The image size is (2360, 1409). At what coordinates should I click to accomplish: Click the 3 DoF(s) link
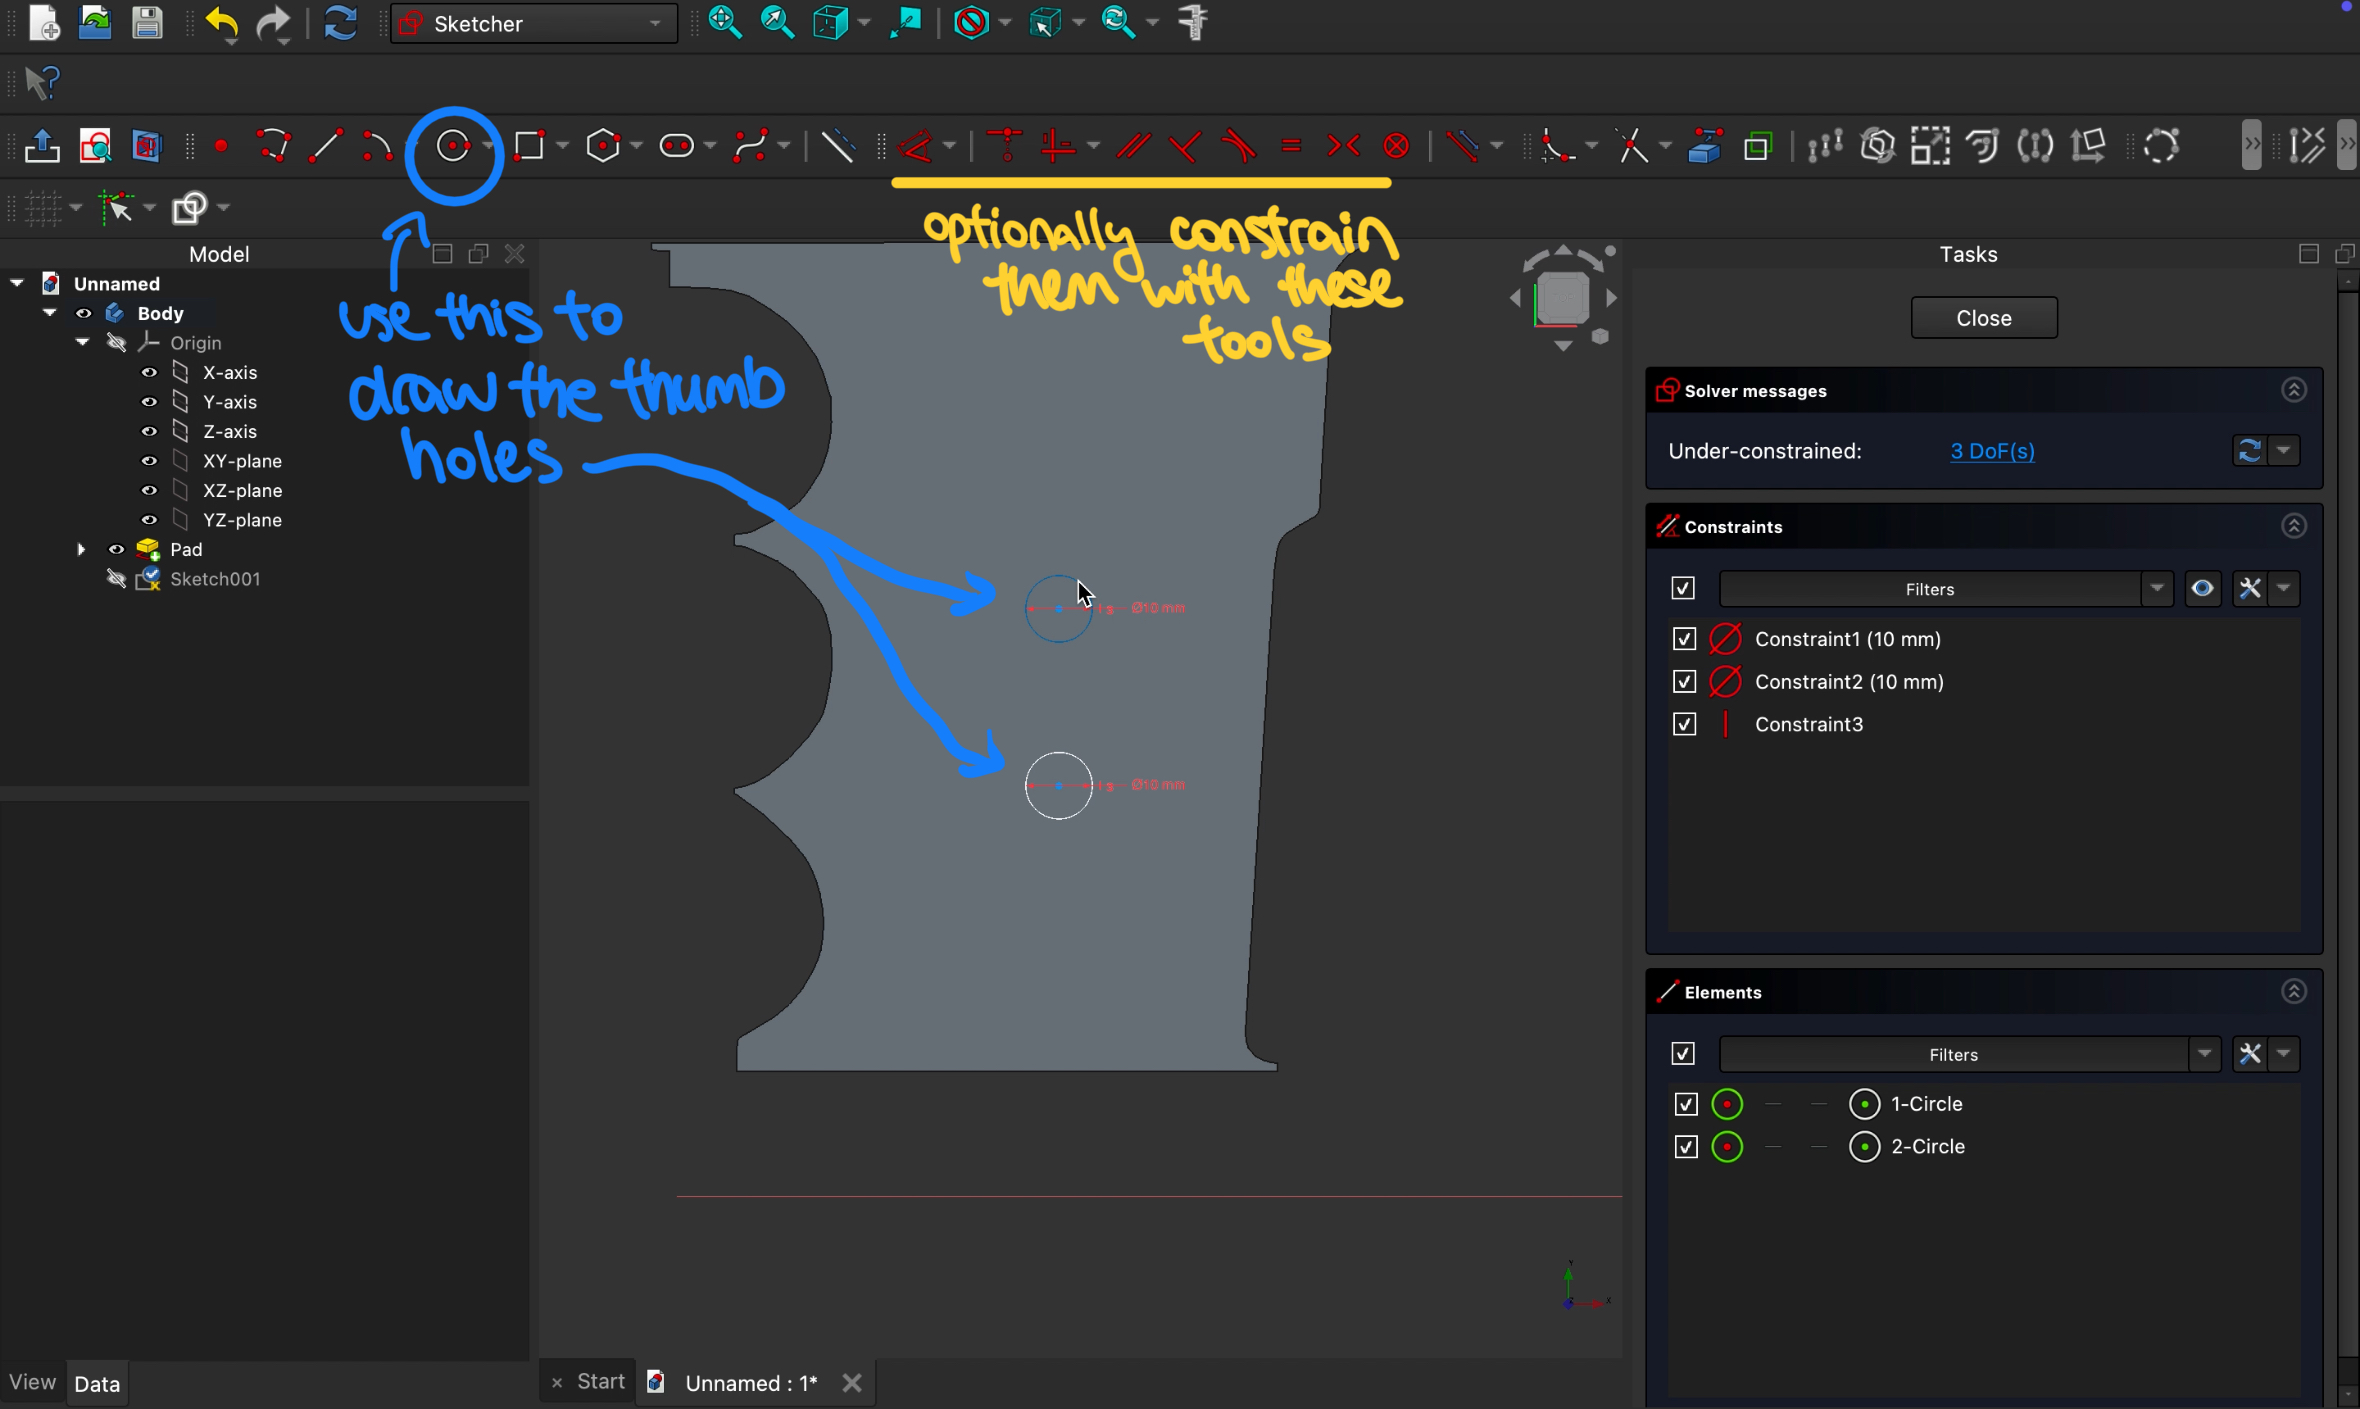click(x=1992, y=451)
